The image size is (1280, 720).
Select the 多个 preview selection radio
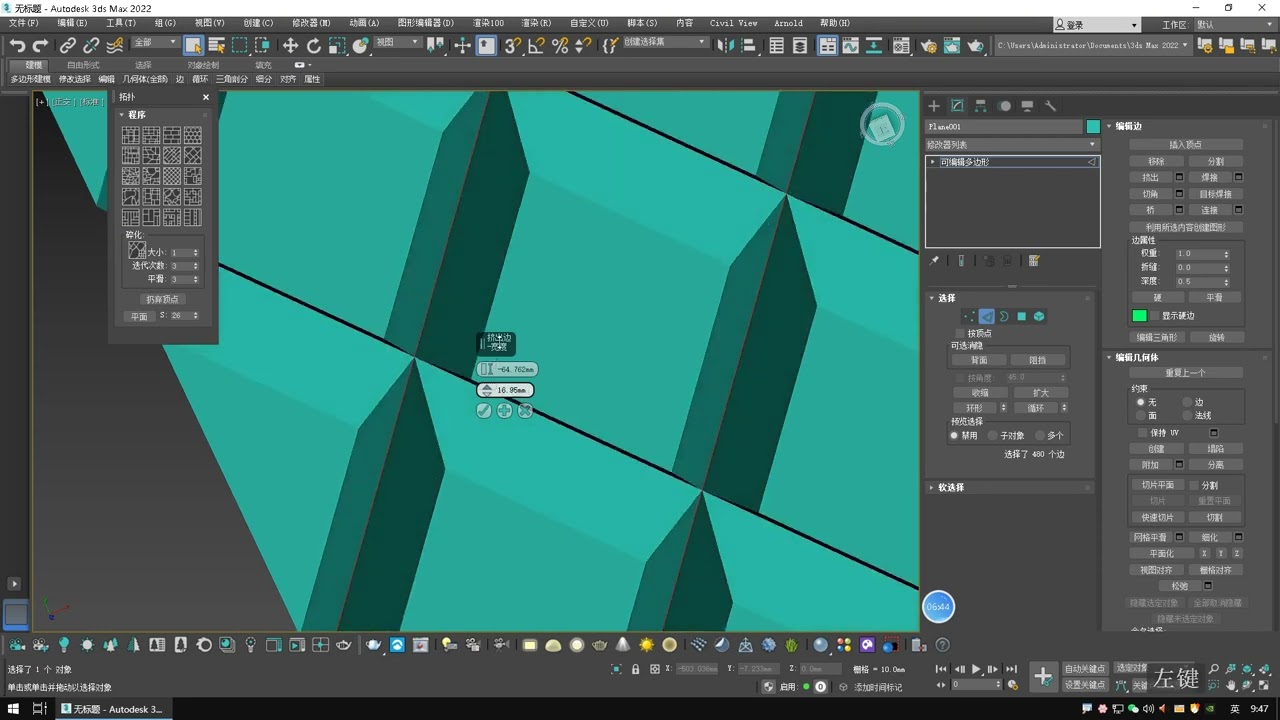pos(1041,436)
